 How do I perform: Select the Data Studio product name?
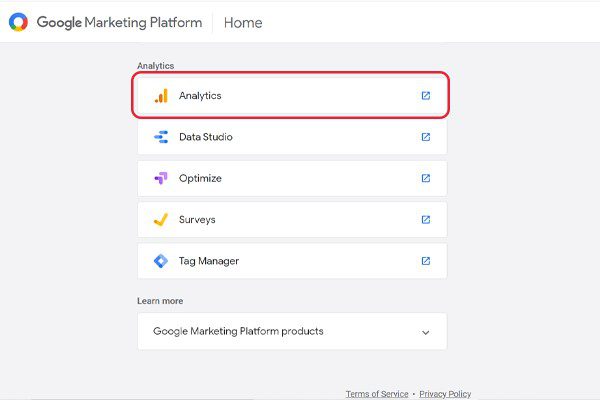pyautogui.click(x=206, y=137)
